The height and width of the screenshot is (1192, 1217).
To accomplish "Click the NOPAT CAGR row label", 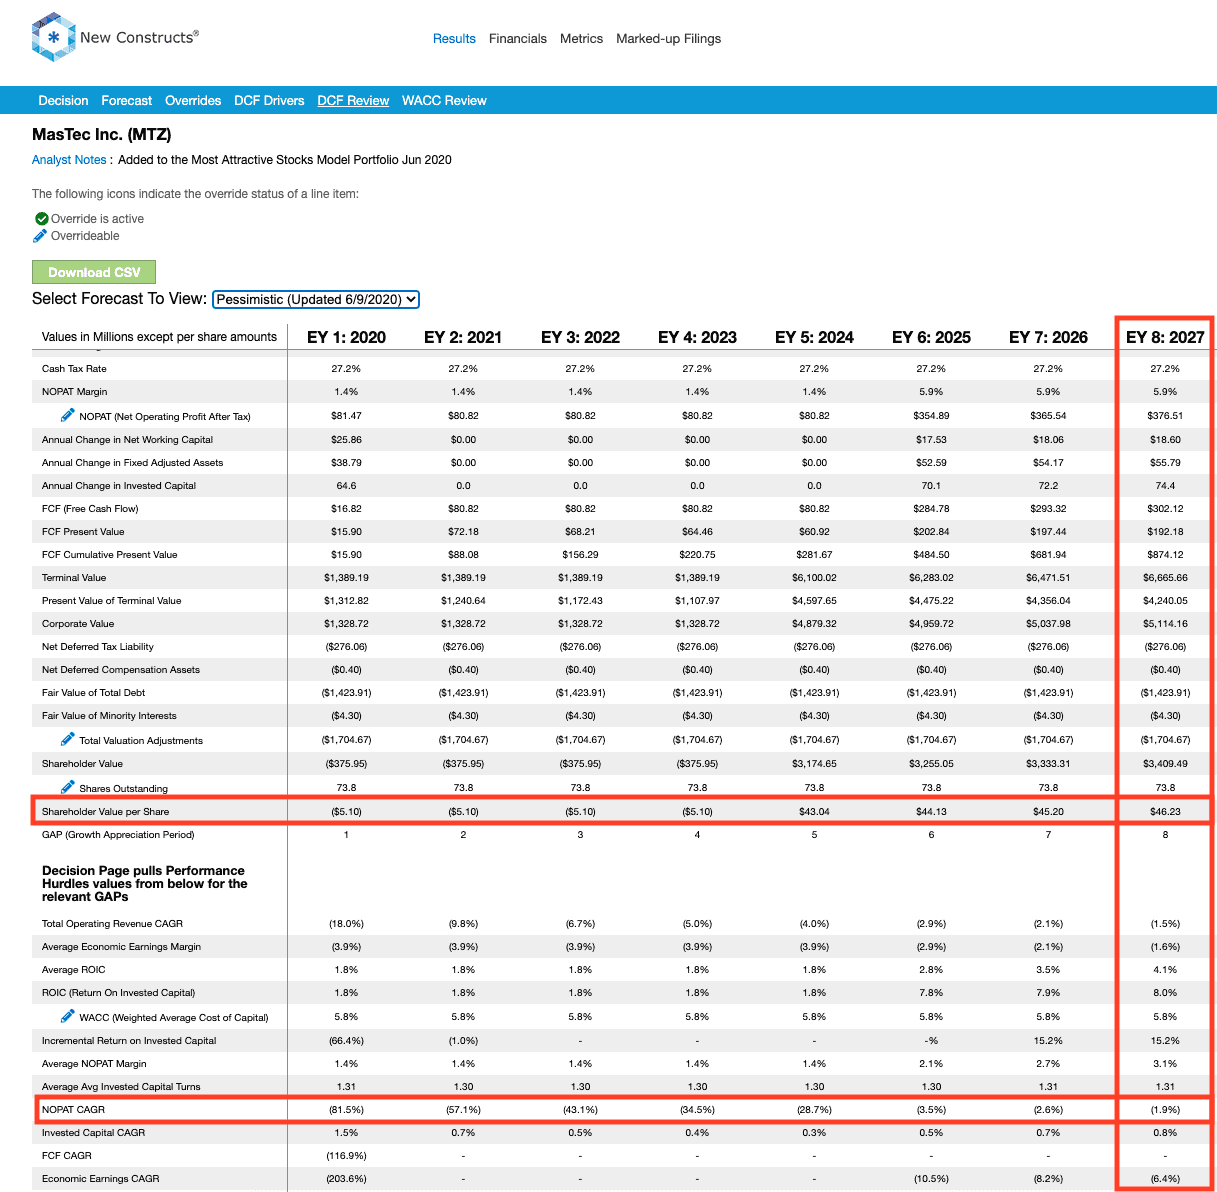I will (x=73, y=1110).
